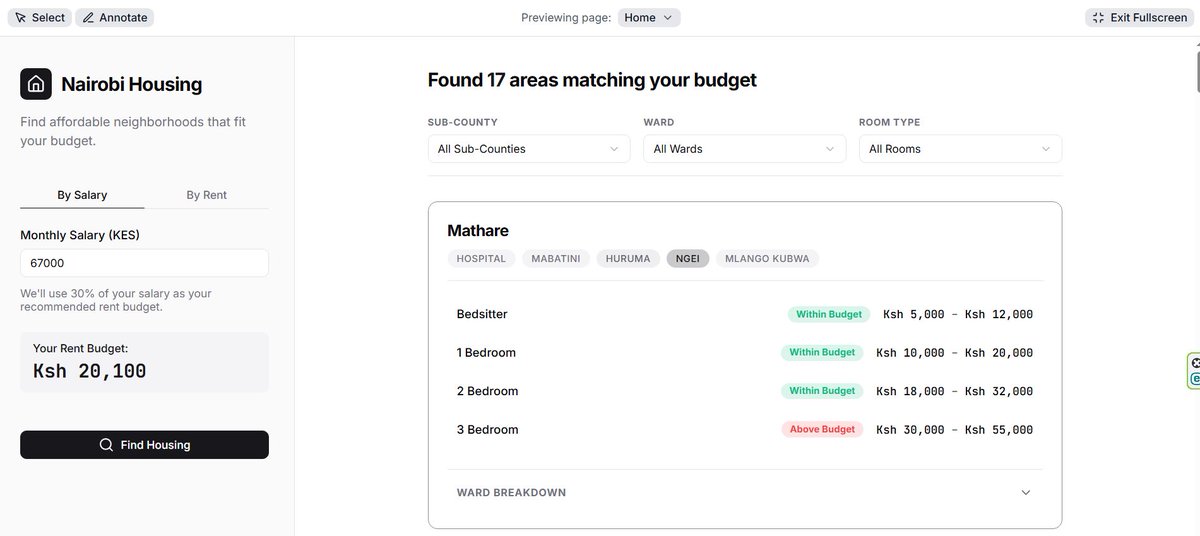Click the Above Budget badge
The width and height of the screenshot is (1200, 536).
822,430
